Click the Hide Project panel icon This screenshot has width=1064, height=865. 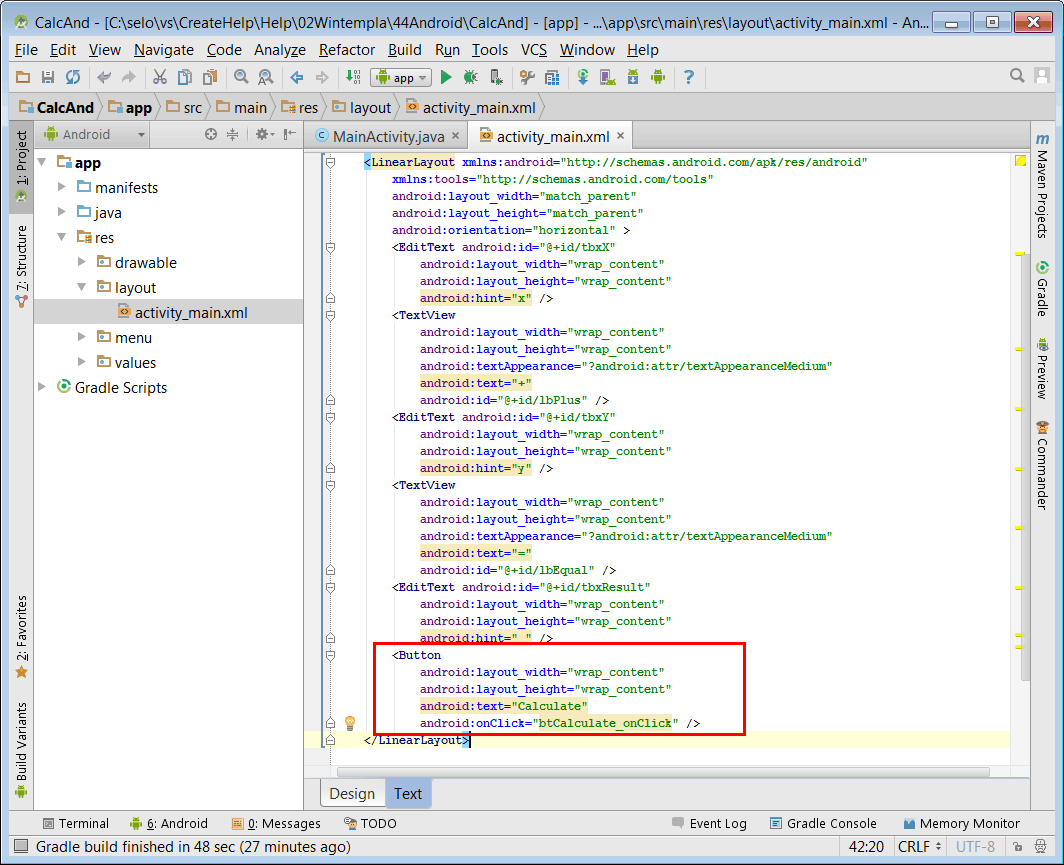point(290,134)
